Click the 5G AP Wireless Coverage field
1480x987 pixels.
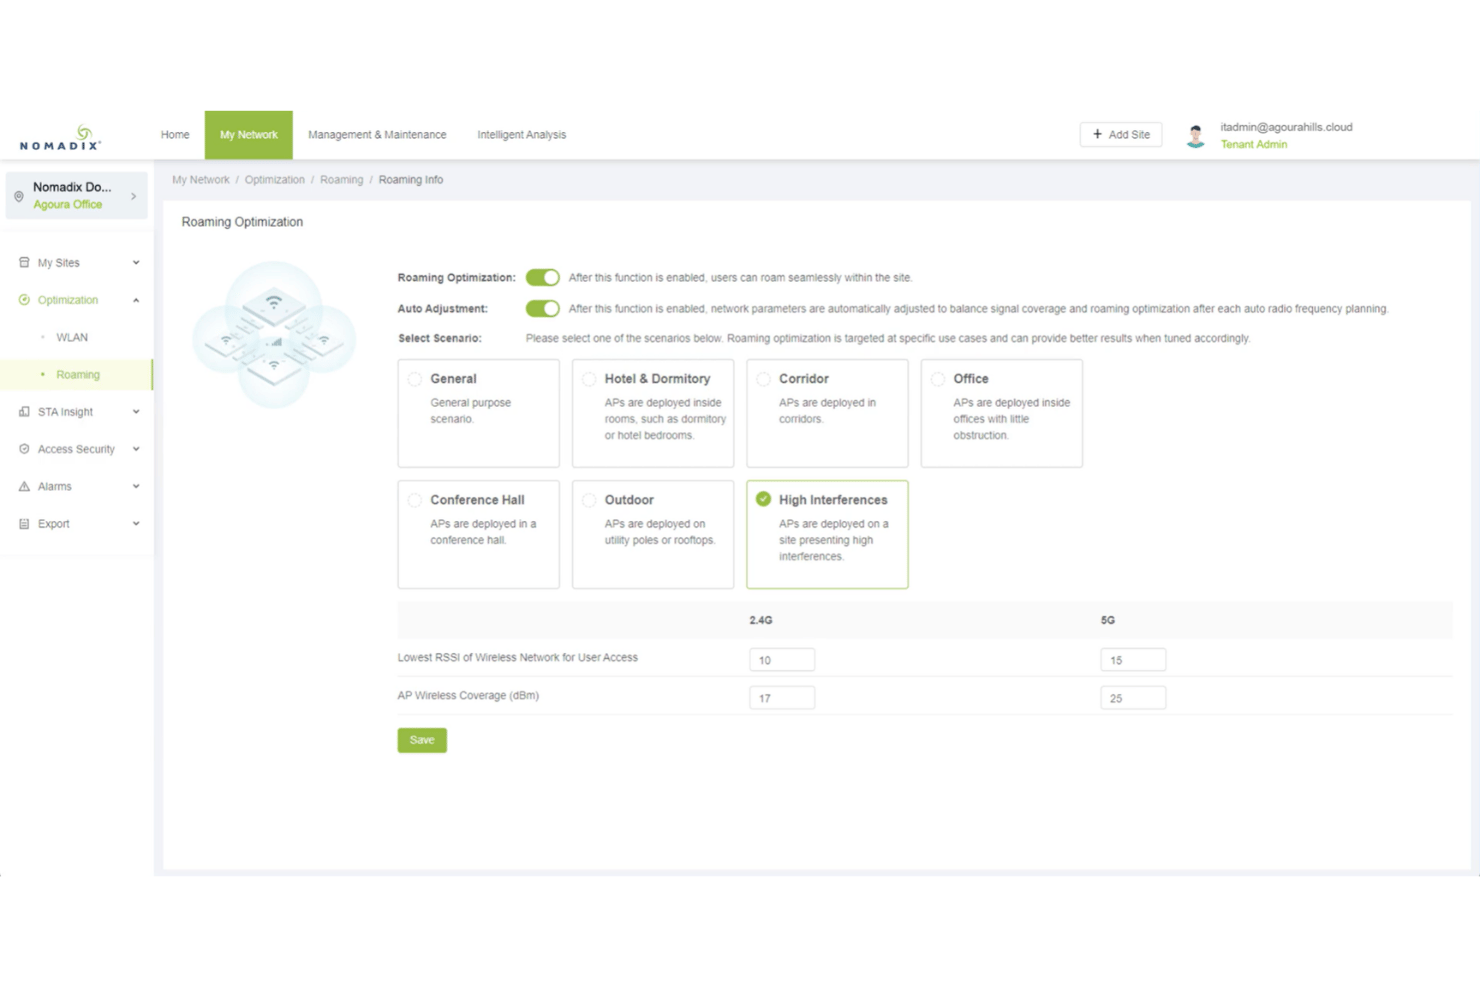1133,698
